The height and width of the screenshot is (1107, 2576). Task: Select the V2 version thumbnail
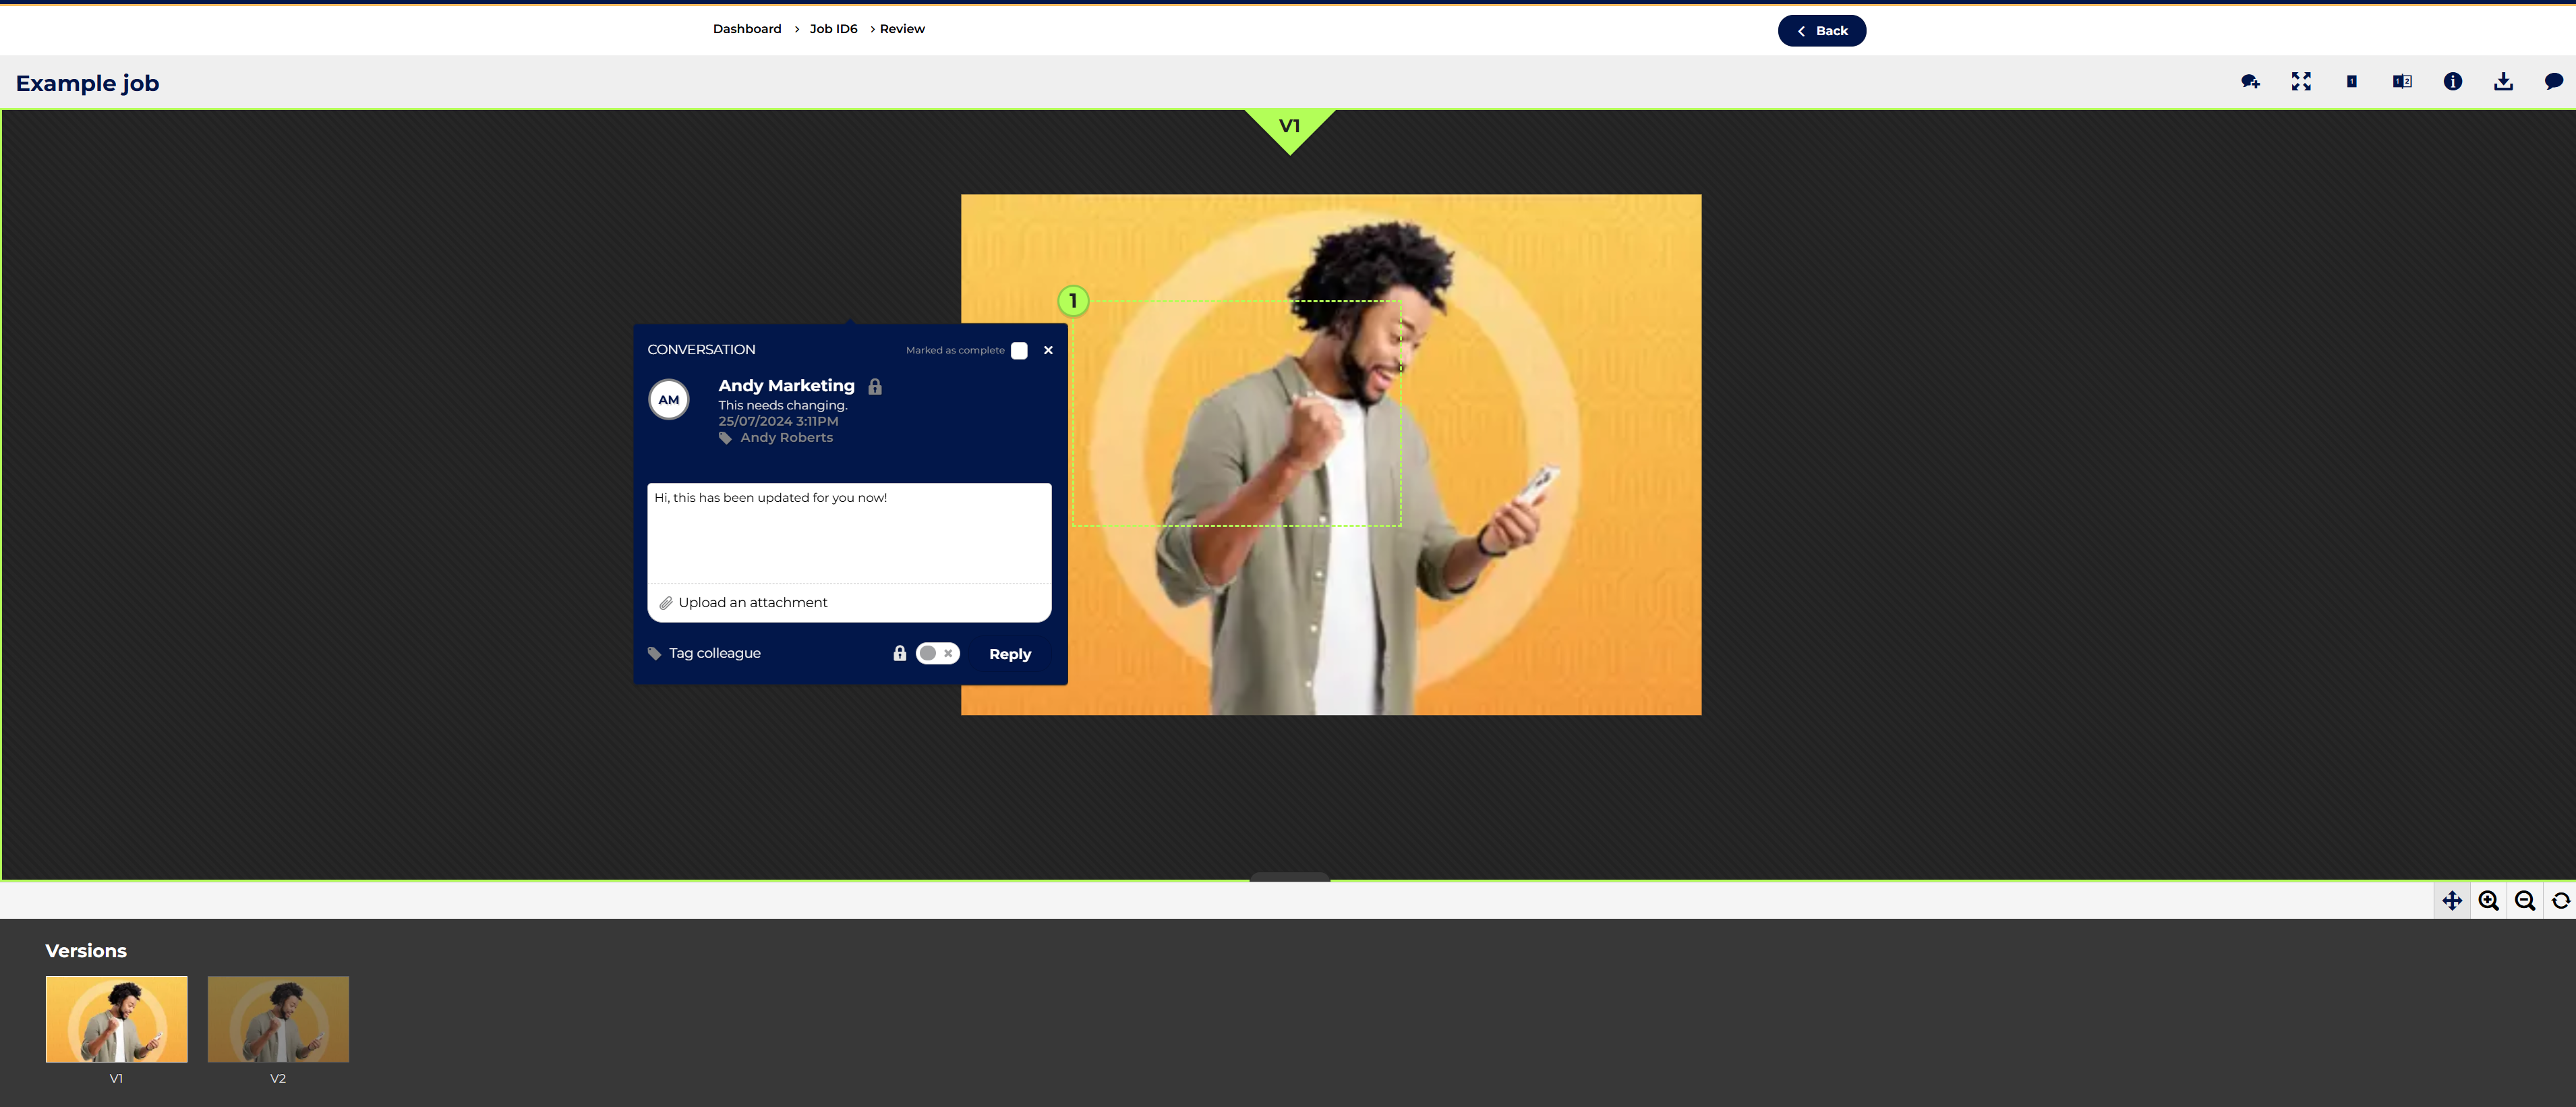click(278, 1019)
